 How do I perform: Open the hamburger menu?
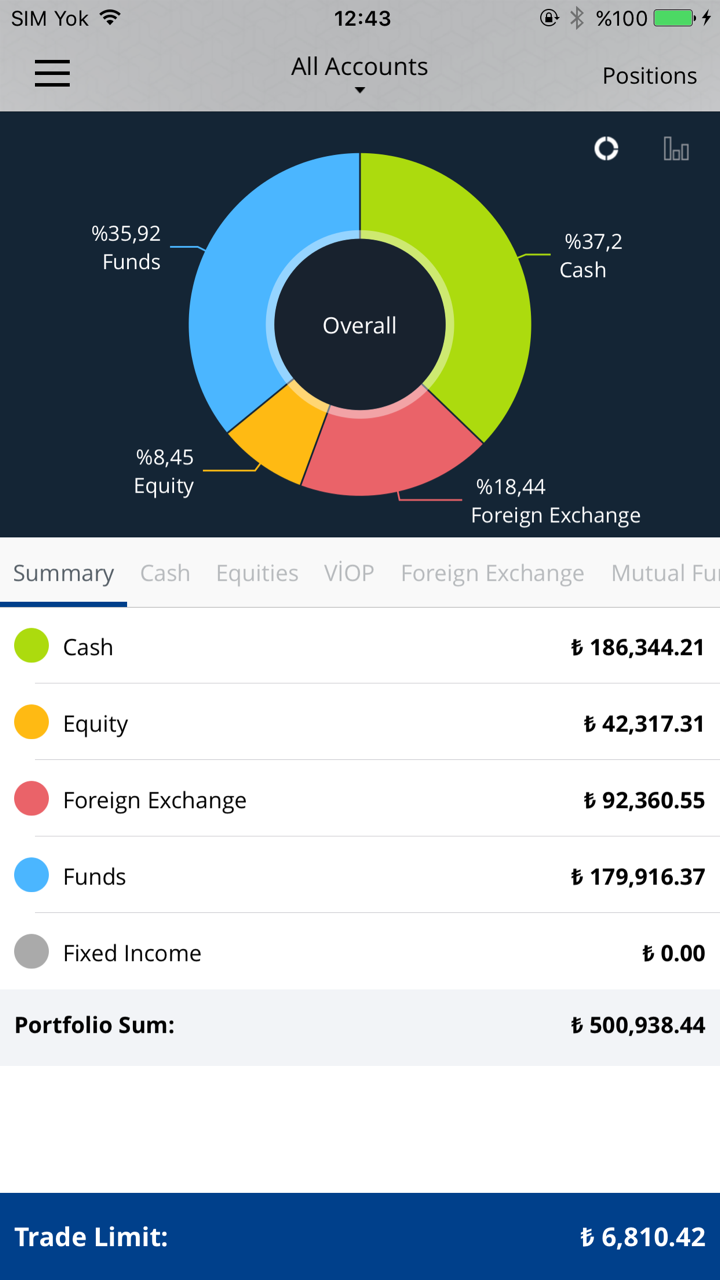point(52,73)
